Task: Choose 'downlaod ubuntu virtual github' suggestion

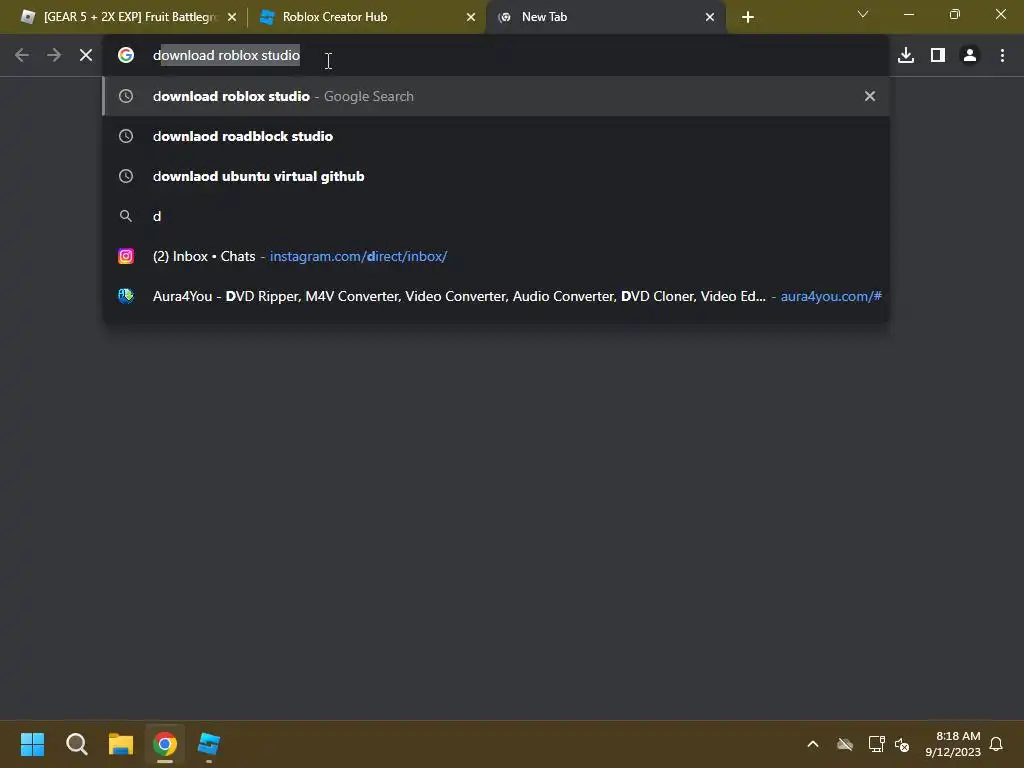Action: [x=496, y=176]
